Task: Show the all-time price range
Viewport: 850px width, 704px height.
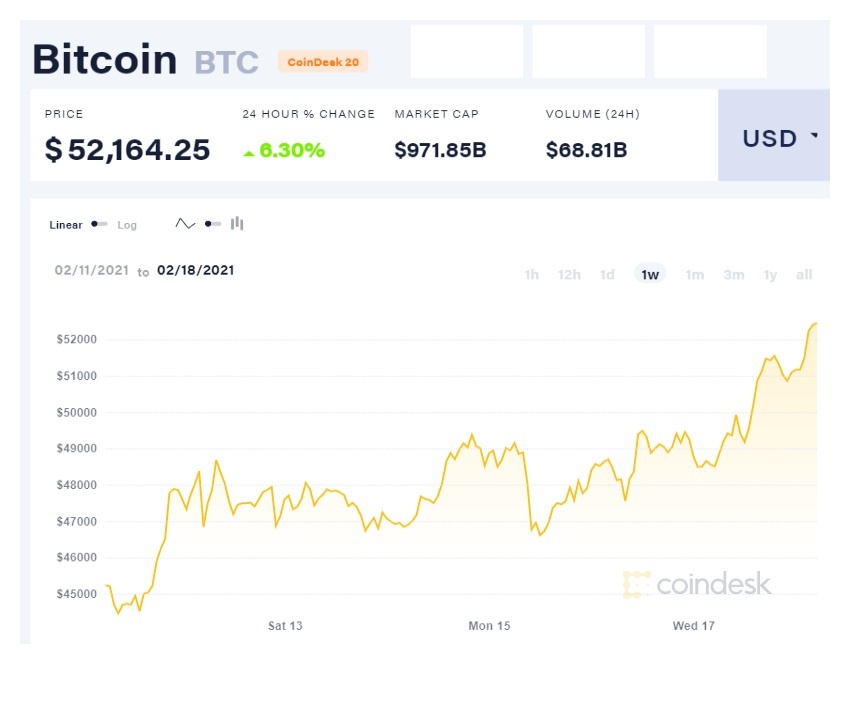Action: pyautogui.click(x=804, y=275)
